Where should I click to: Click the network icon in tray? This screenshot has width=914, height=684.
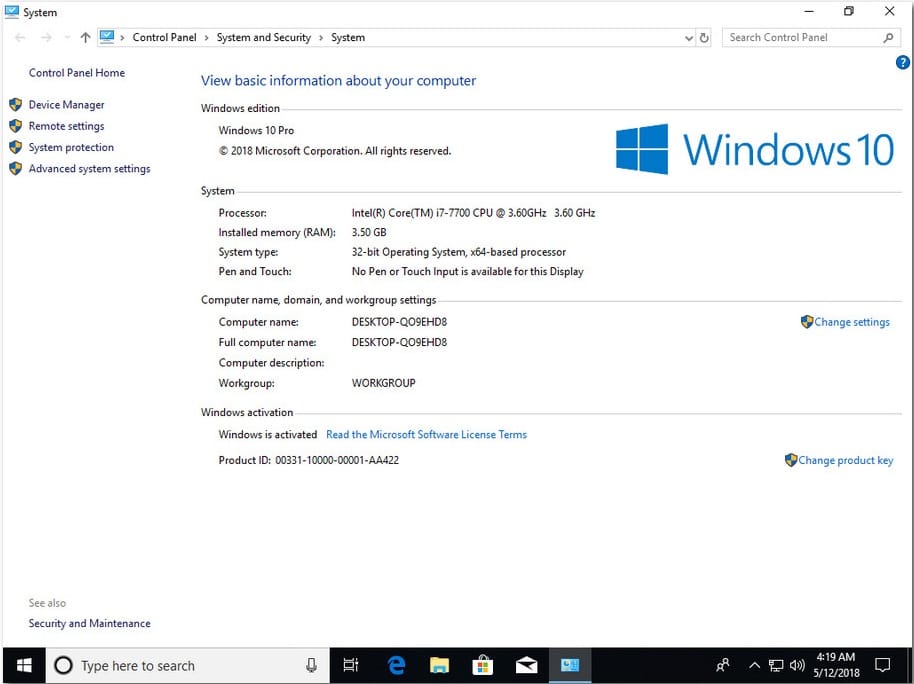(776, 665)
